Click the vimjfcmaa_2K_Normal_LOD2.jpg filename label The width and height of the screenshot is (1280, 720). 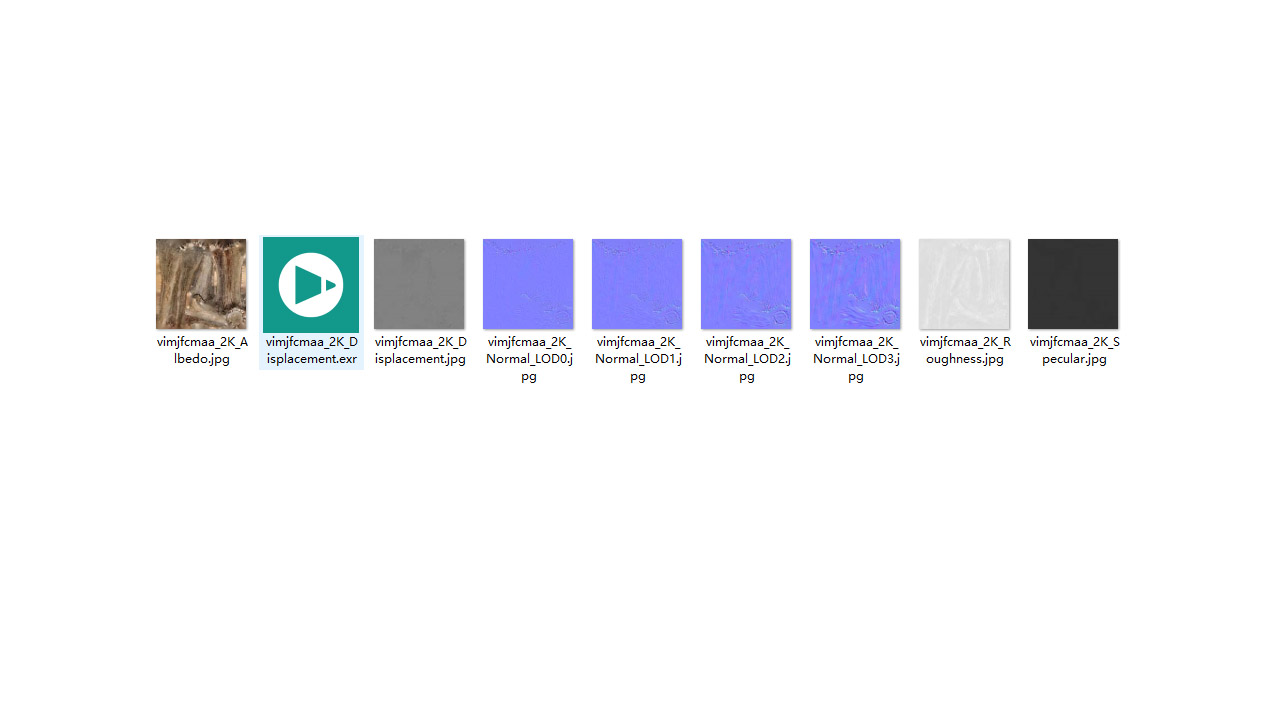747,359
